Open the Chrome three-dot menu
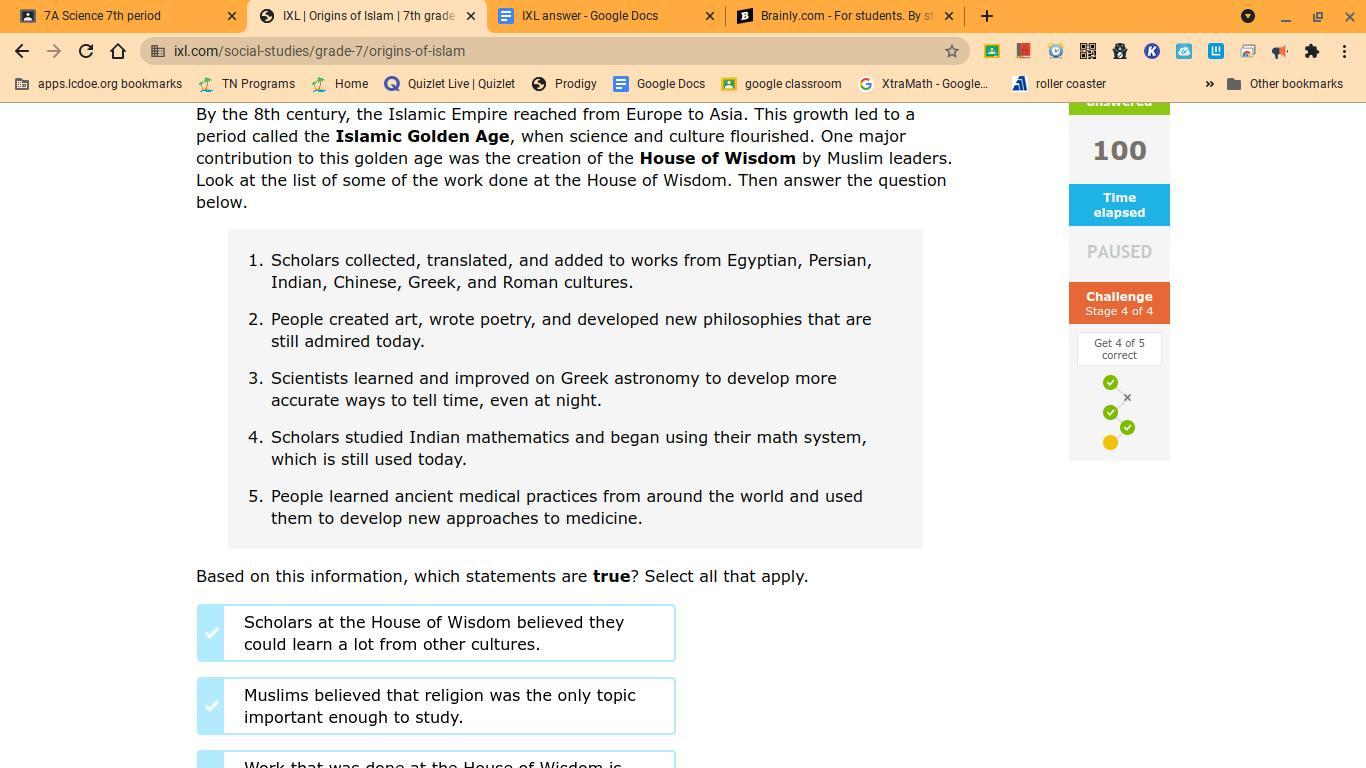Image resolution: width=1366 pixels, height=768 pixels. pyautogui.click(x=1345, y=51)
